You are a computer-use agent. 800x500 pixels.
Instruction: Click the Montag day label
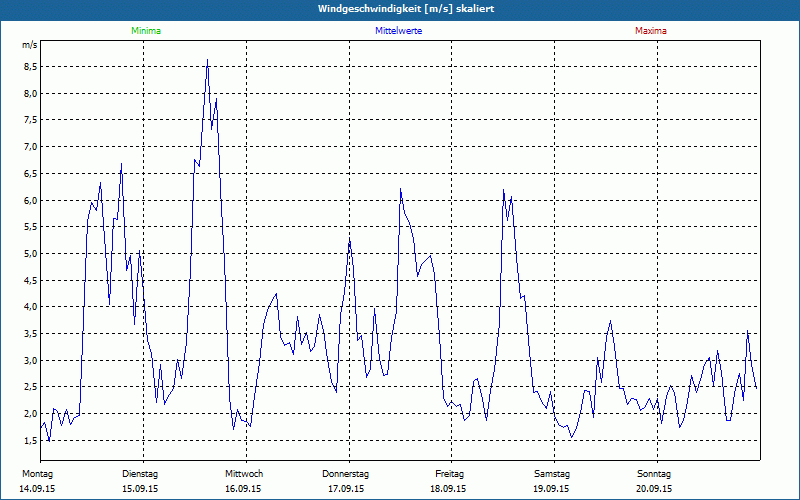click(x=37, y=474)
